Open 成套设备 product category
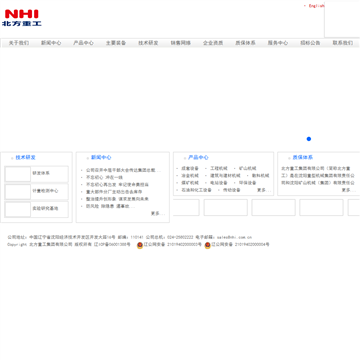360x360 pixels. (190, 168)
